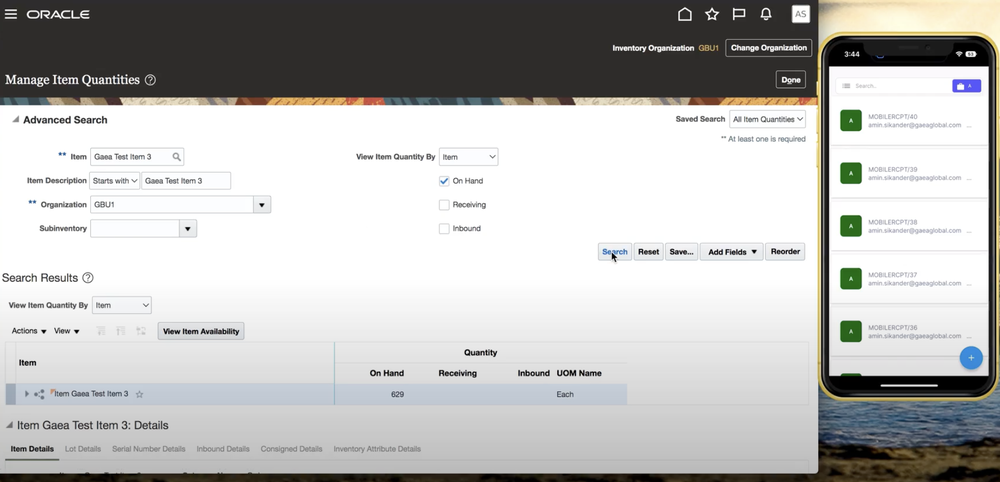Click the Item field search magnifier icon
The width and height of the screenshot is (1000, 482).
177,157
